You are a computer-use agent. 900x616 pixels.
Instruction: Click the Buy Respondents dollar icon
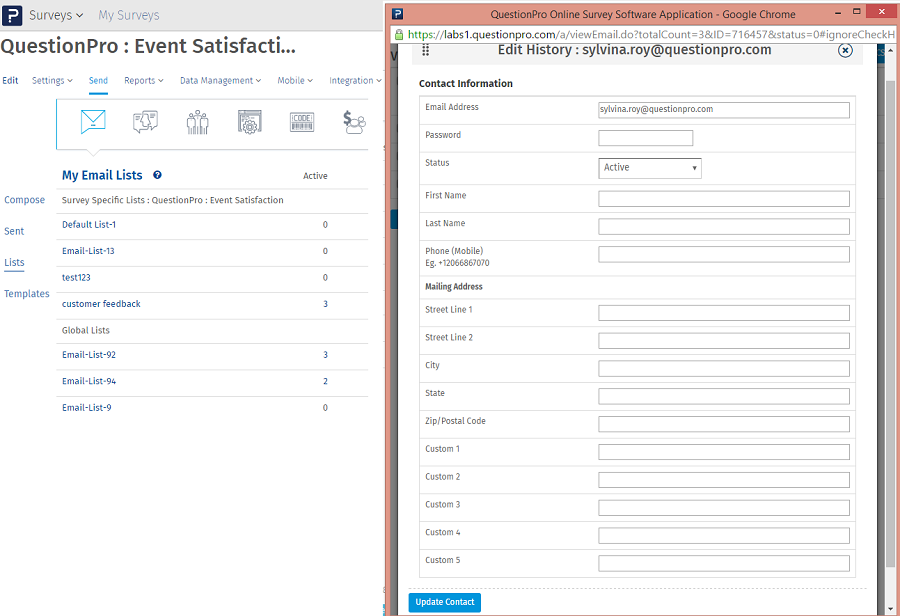click(x=353, y=121)
